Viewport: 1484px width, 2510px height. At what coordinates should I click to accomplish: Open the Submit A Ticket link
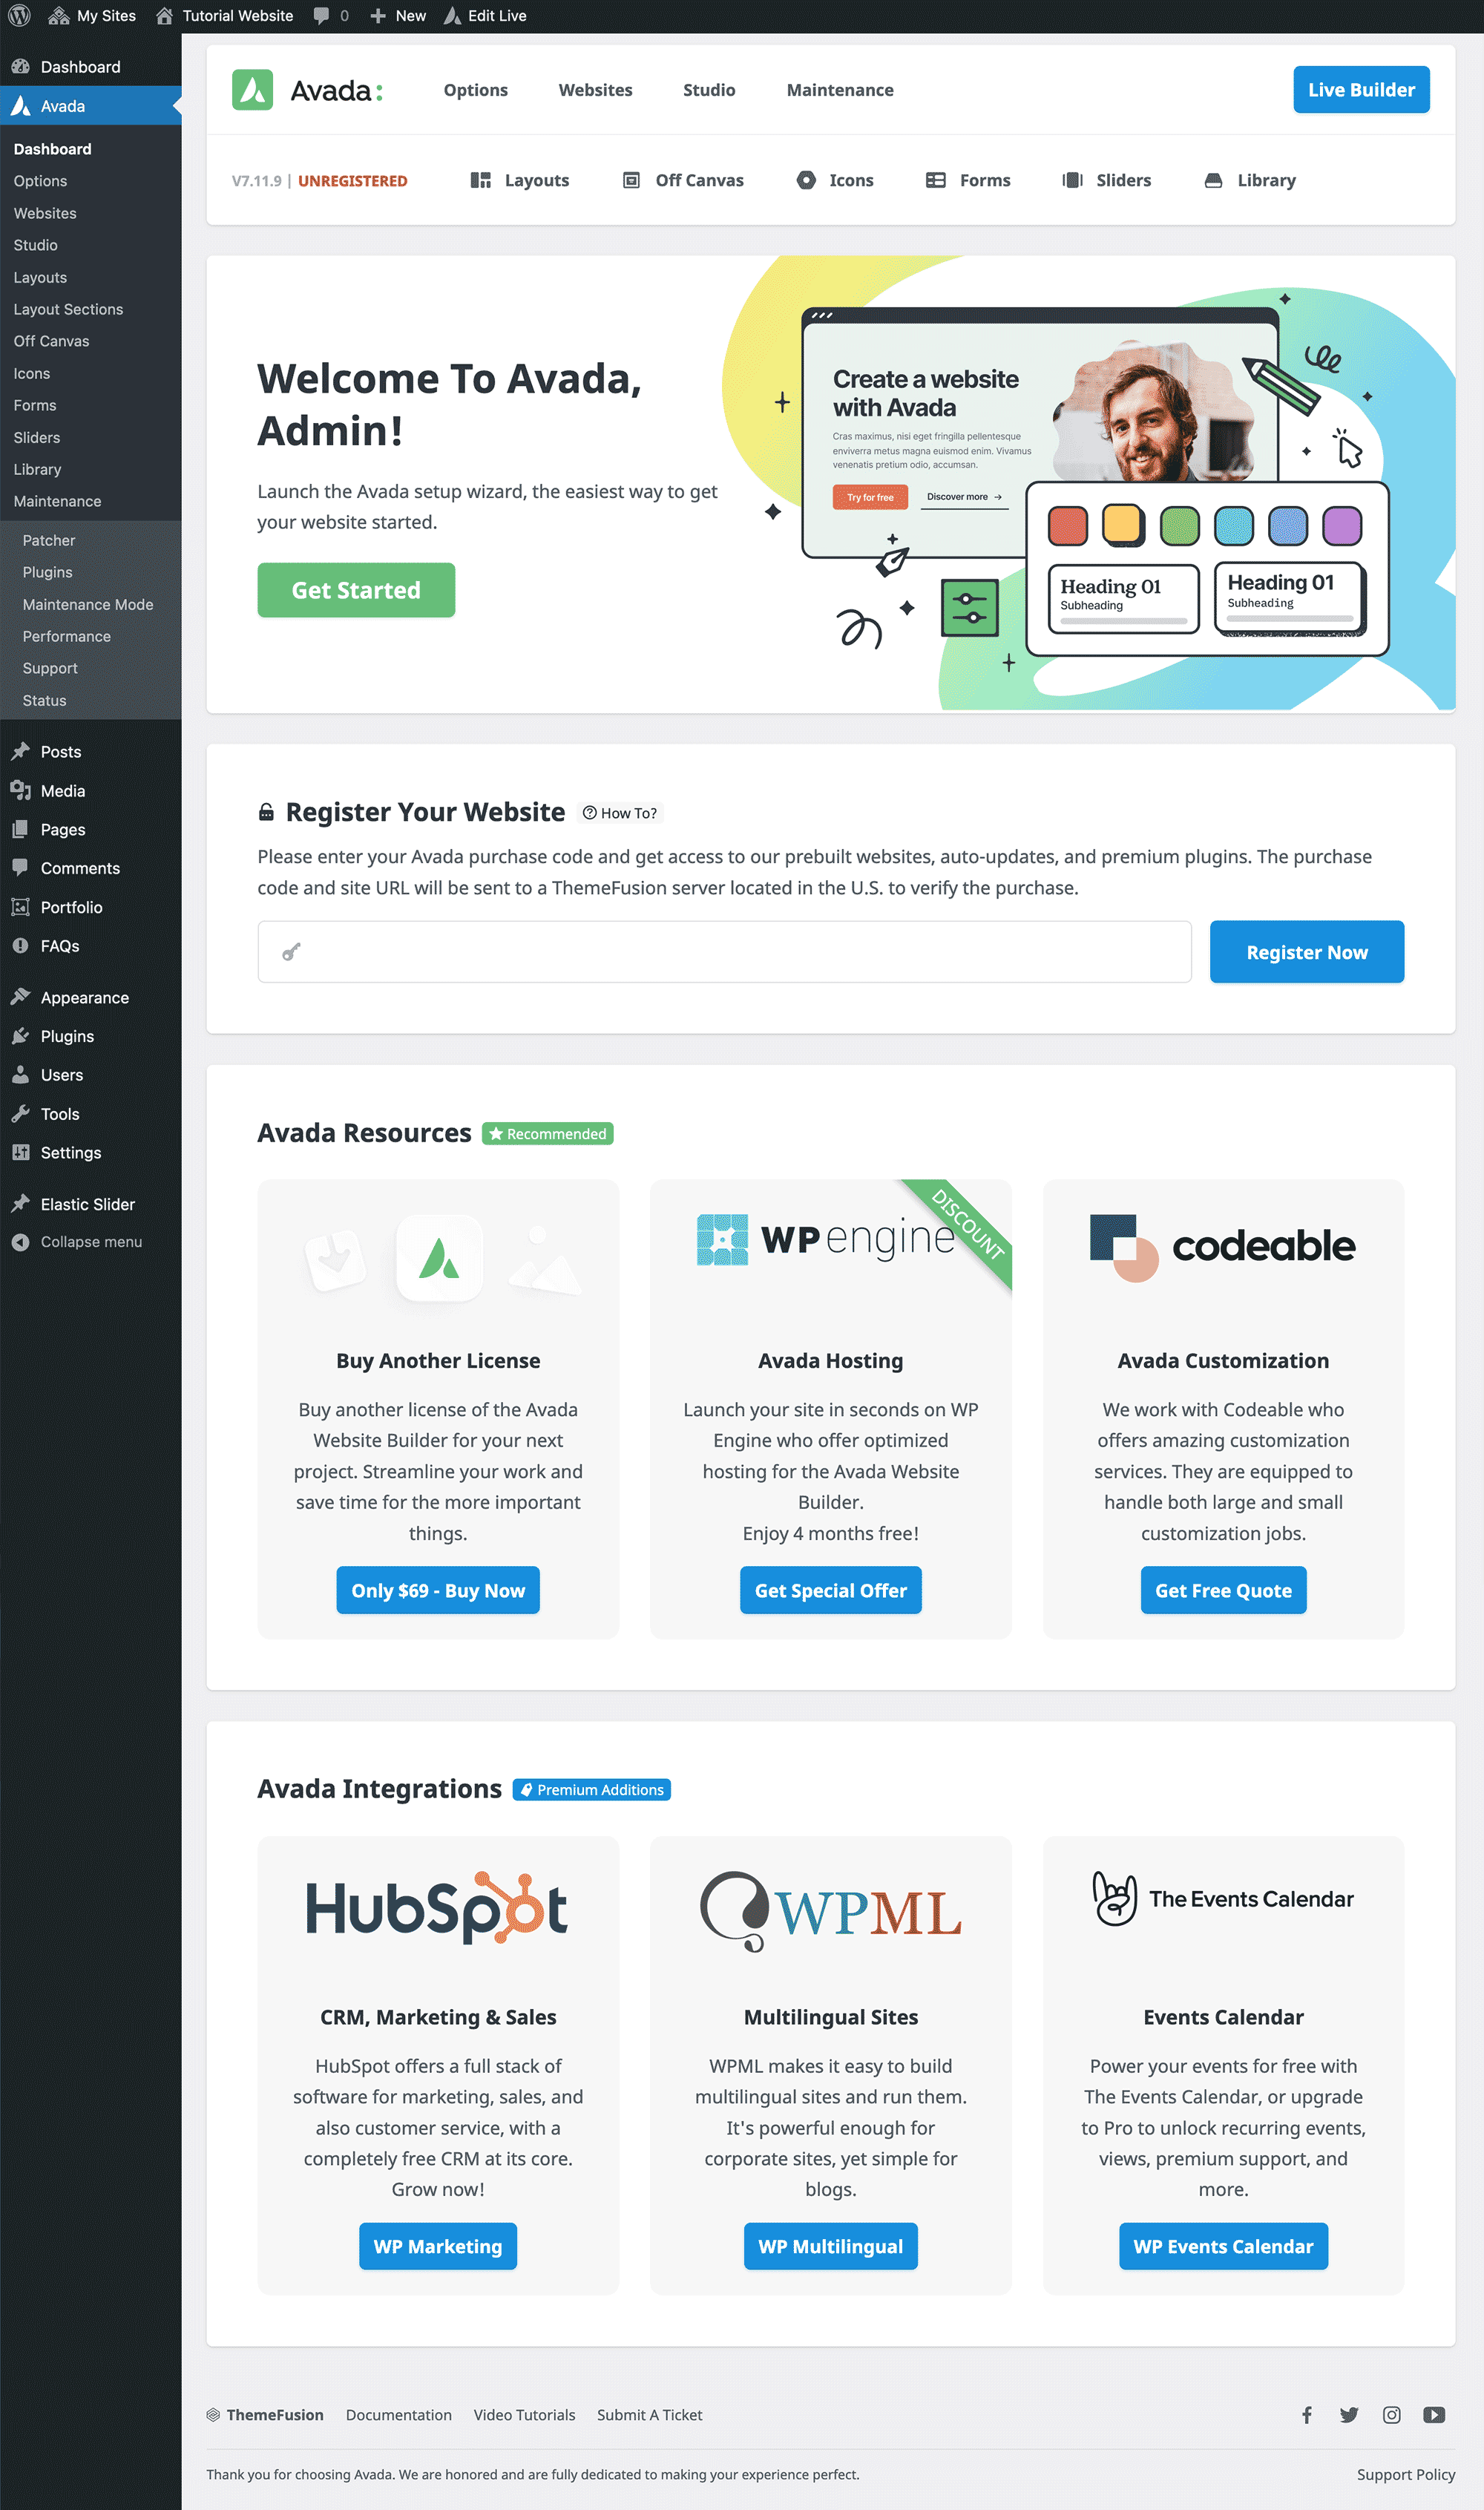pos(650,2415)
